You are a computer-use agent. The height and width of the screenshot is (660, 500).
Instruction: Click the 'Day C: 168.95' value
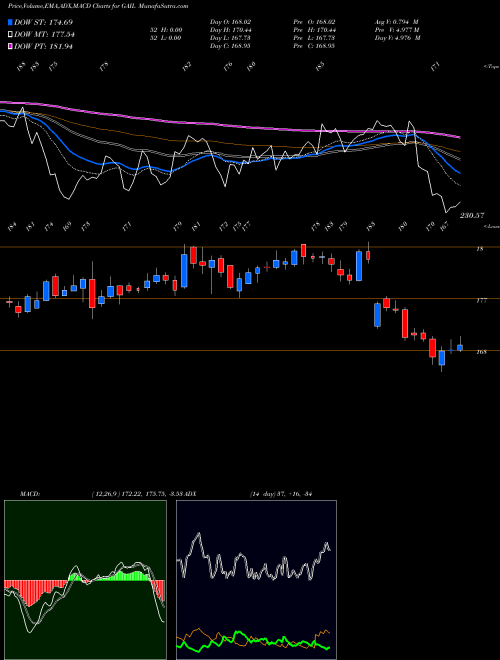[230, 46]
